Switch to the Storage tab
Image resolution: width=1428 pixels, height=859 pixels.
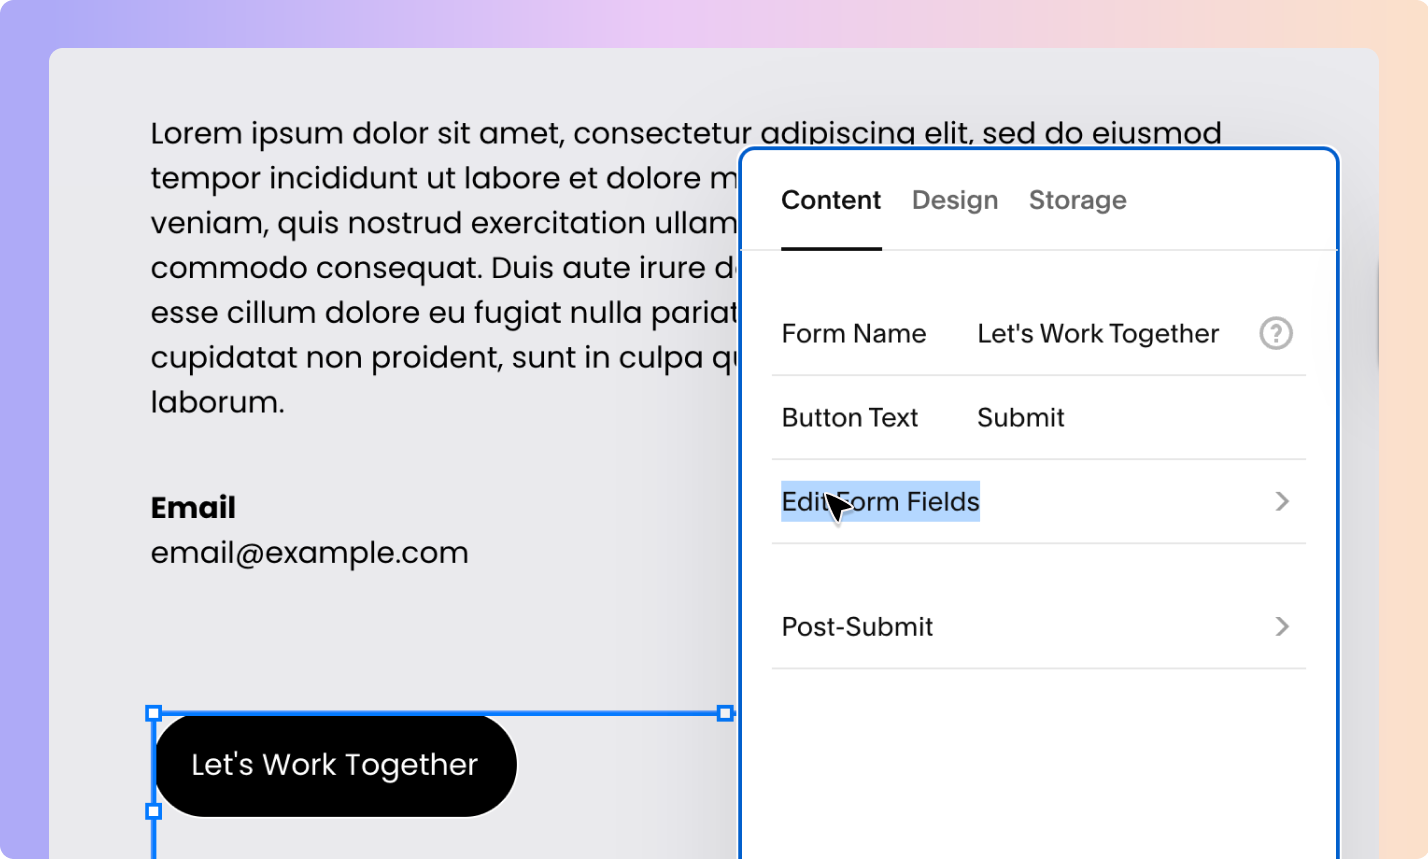(x=1078, y=200)
